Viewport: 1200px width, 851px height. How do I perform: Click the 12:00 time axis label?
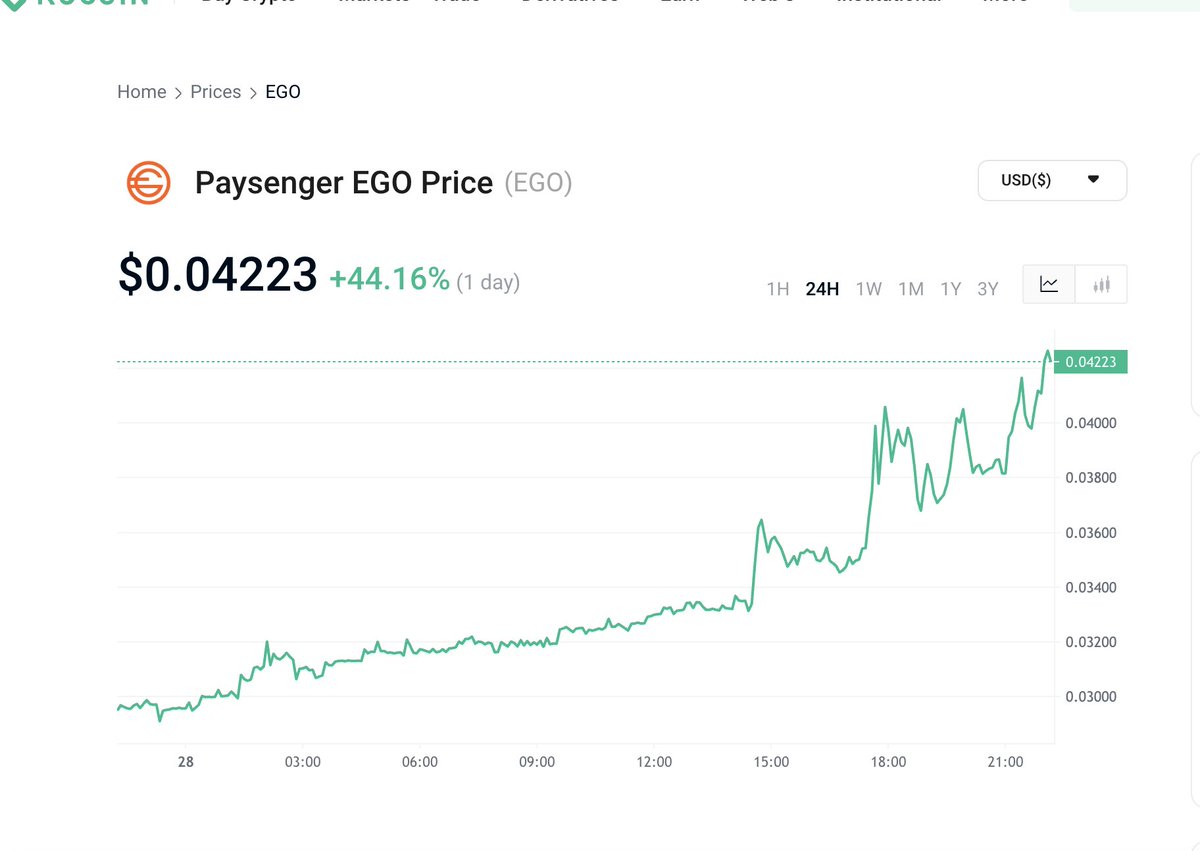click(654, 762)
